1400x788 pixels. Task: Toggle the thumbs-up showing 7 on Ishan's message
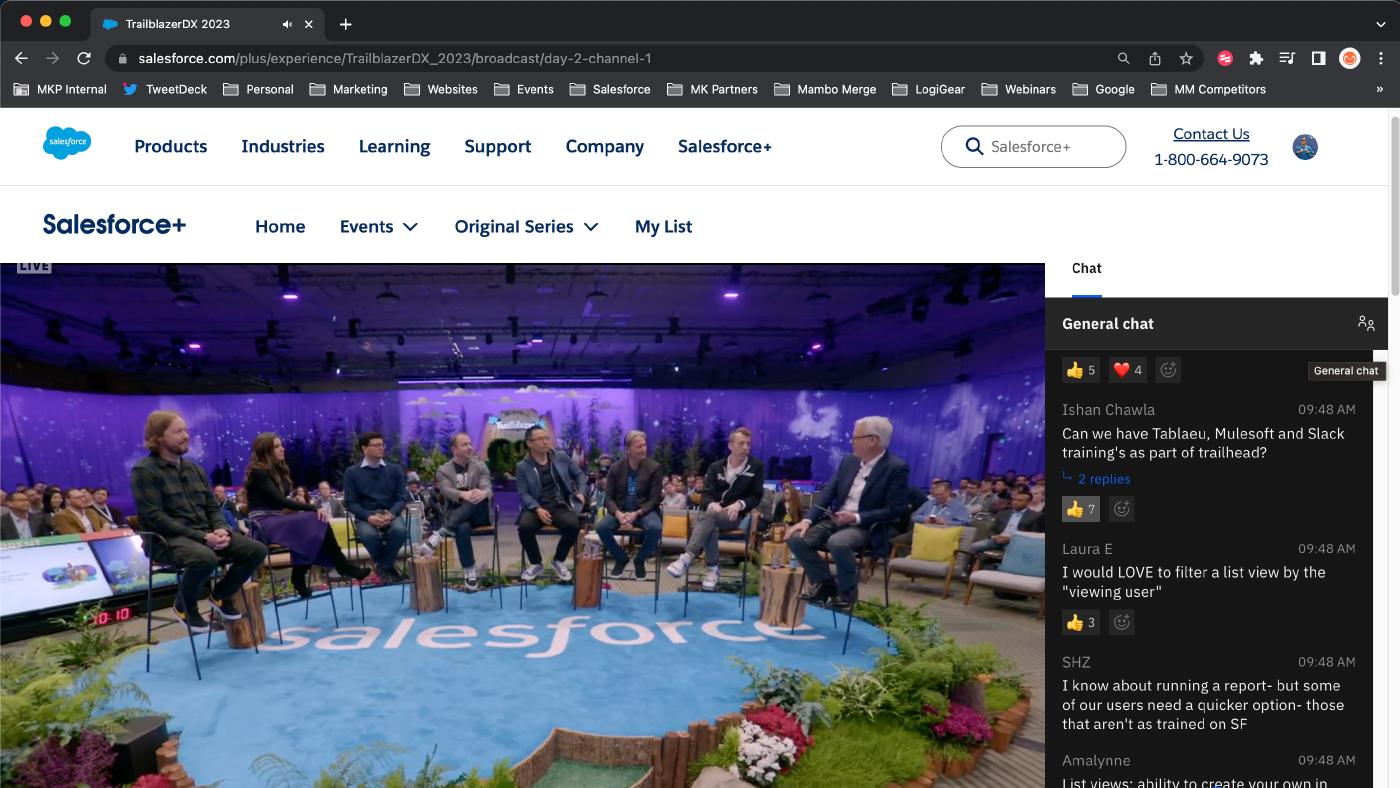(1080, 508)
